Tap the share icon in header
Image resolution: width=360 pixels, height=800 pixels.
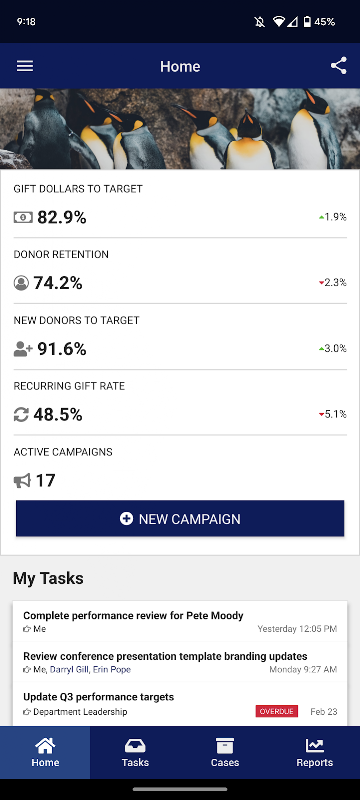point(339,66)
